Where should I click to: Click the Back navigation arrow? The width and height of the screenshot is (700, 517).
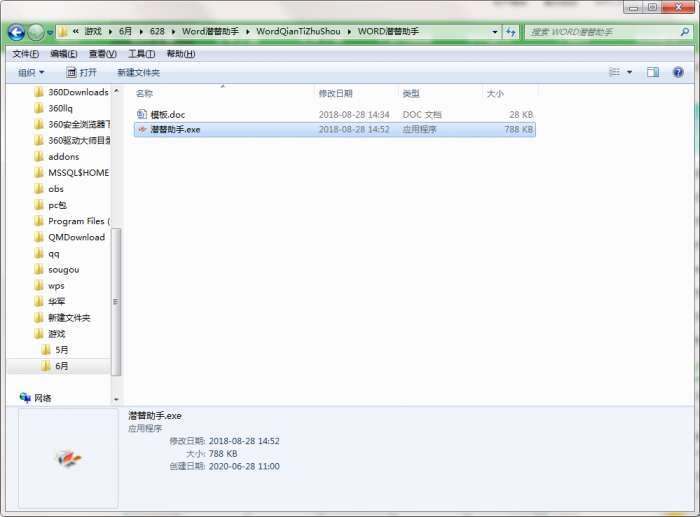(16, 32)
